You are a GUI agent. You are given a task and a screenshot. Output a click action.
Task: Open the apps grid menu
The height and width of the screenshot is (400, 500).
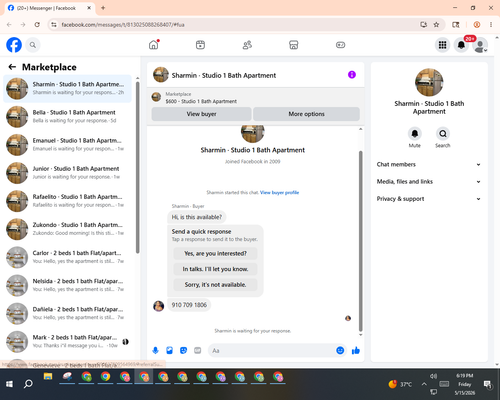tap(442, 45)
